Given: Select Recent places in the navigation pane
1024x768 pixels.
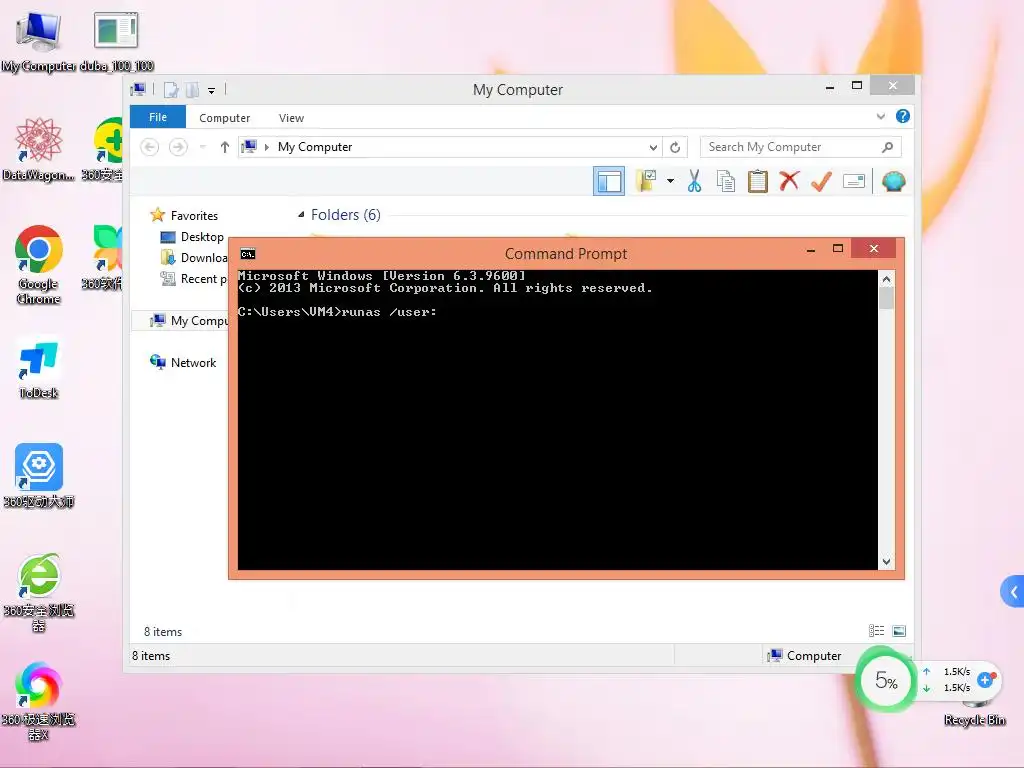Looking at the screenshot, I should pyautogui.click(x=195, y=278).
